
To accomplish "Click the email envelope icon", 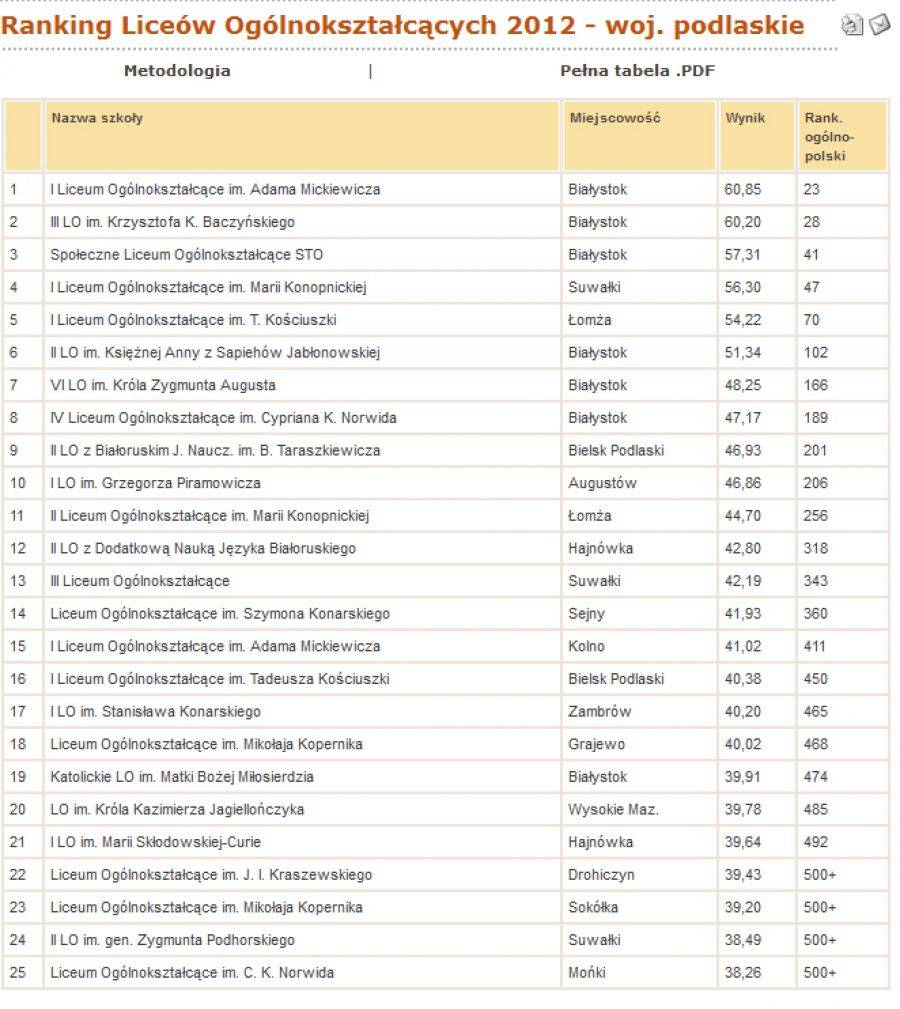I will tap(879, 24).
